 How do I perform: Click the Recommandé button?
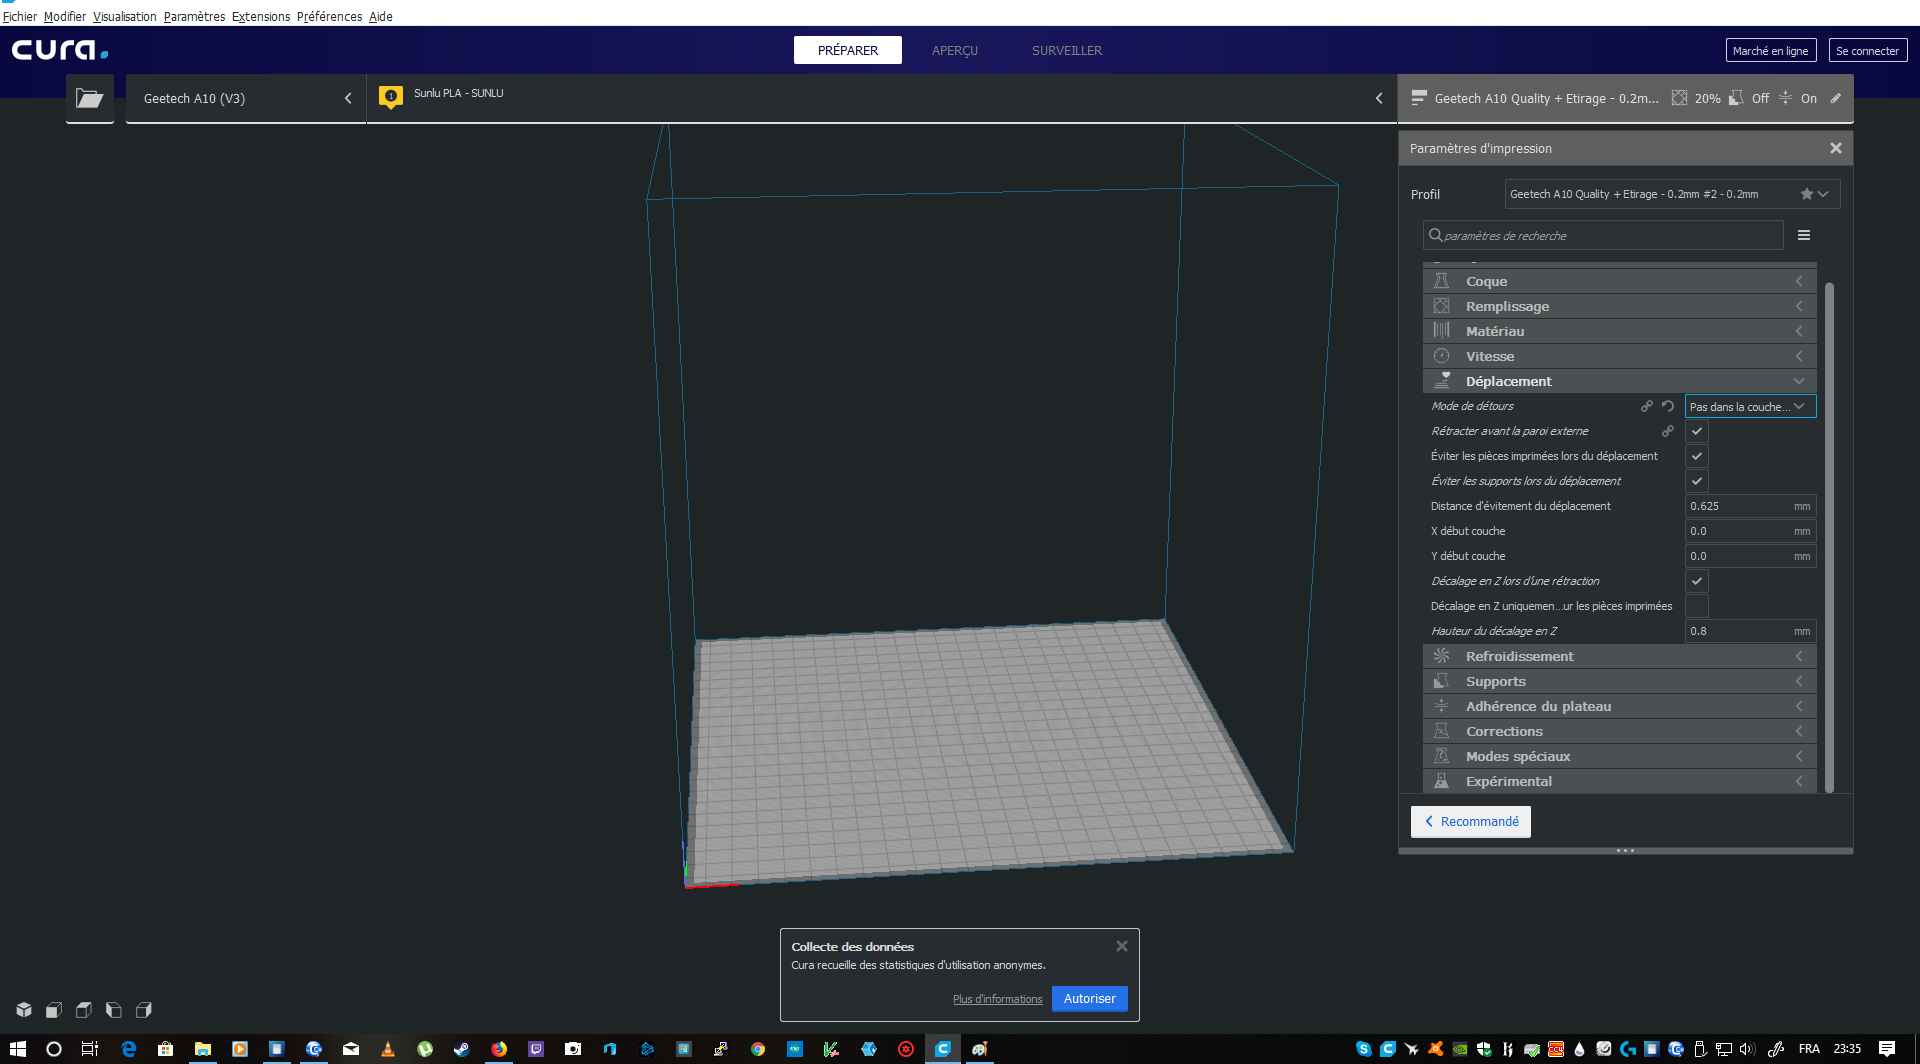pos(1471,821)
